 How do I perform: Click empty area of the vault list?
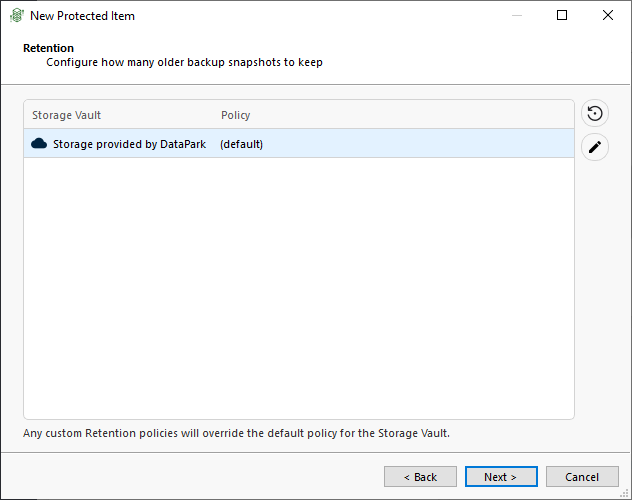(299, 288)
